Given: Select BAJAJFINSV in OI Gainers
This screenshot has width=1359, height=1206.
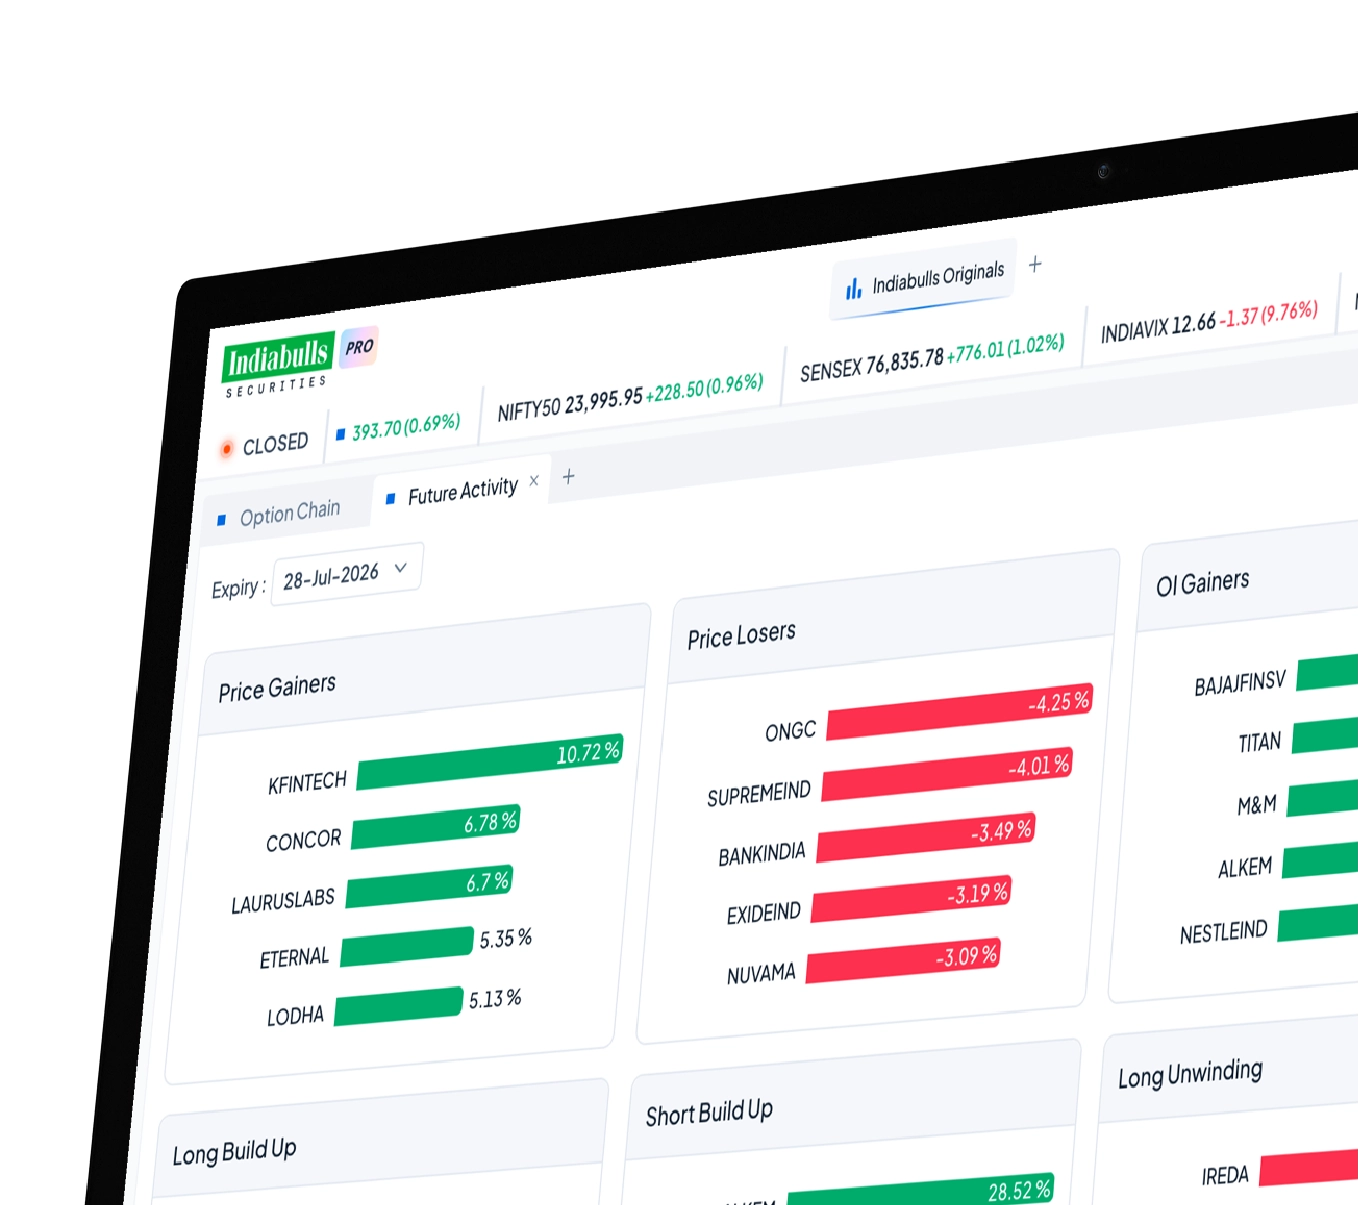Looking at the screenshot, I should [x=1240, y=684].
